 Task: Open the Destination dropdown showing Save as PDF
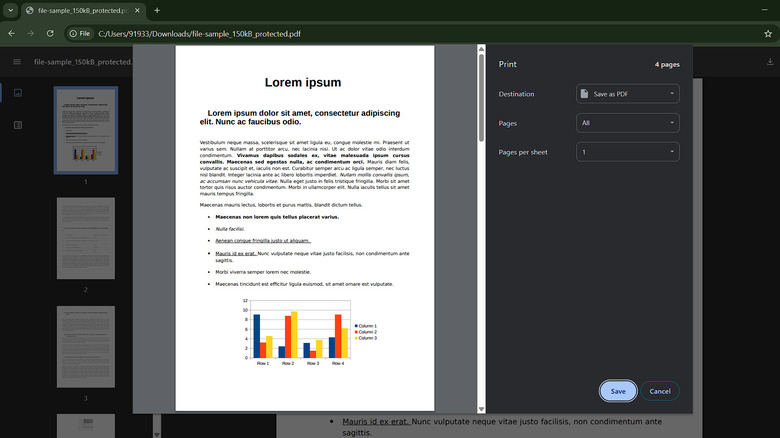pos(628,94)
